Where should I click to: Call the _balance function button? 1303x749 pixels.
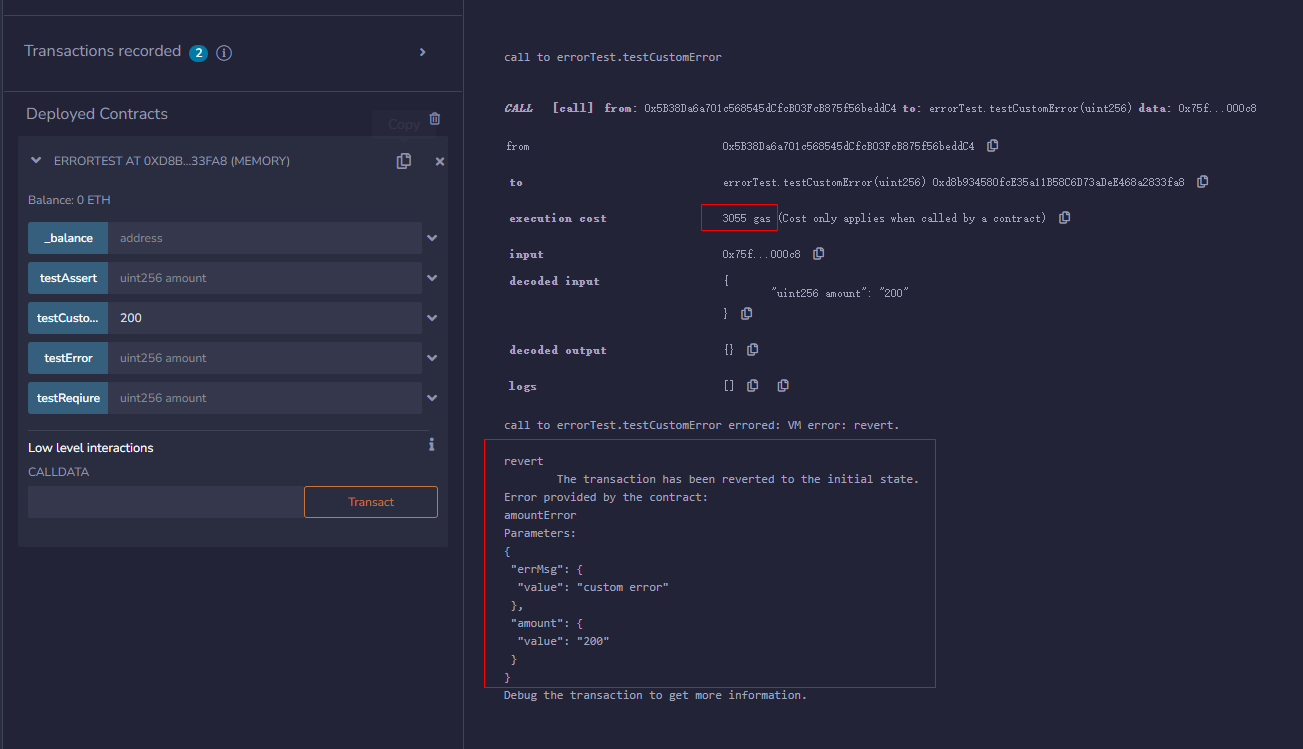(68, 238)
